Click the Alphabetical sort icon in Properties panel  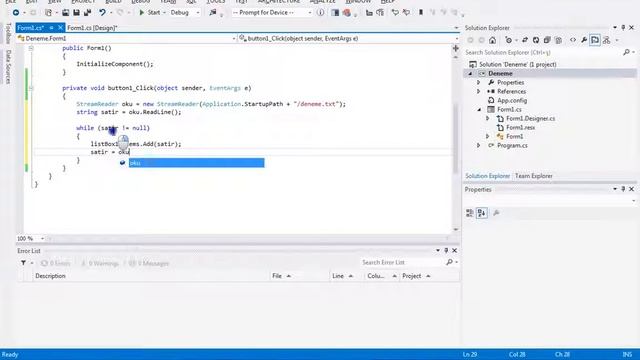pos(482,213)
